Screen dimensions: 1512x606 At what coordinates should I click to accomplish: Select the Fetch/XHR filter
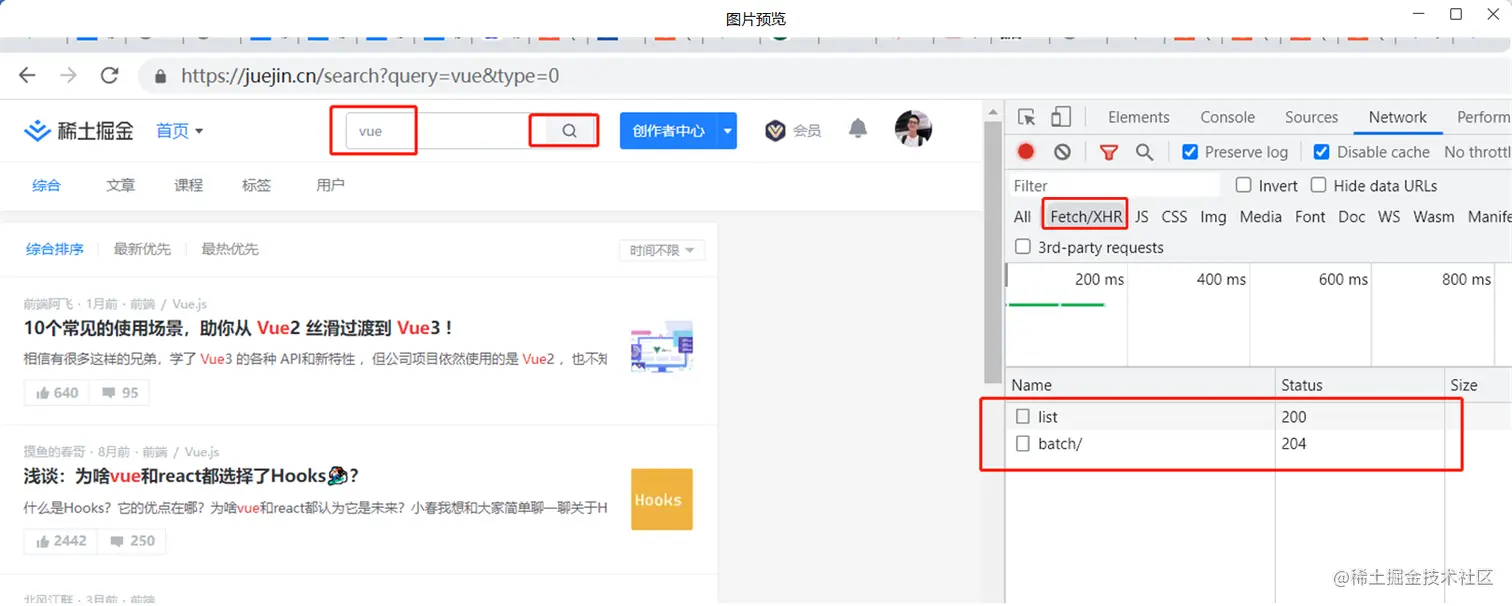point(1086,216)
